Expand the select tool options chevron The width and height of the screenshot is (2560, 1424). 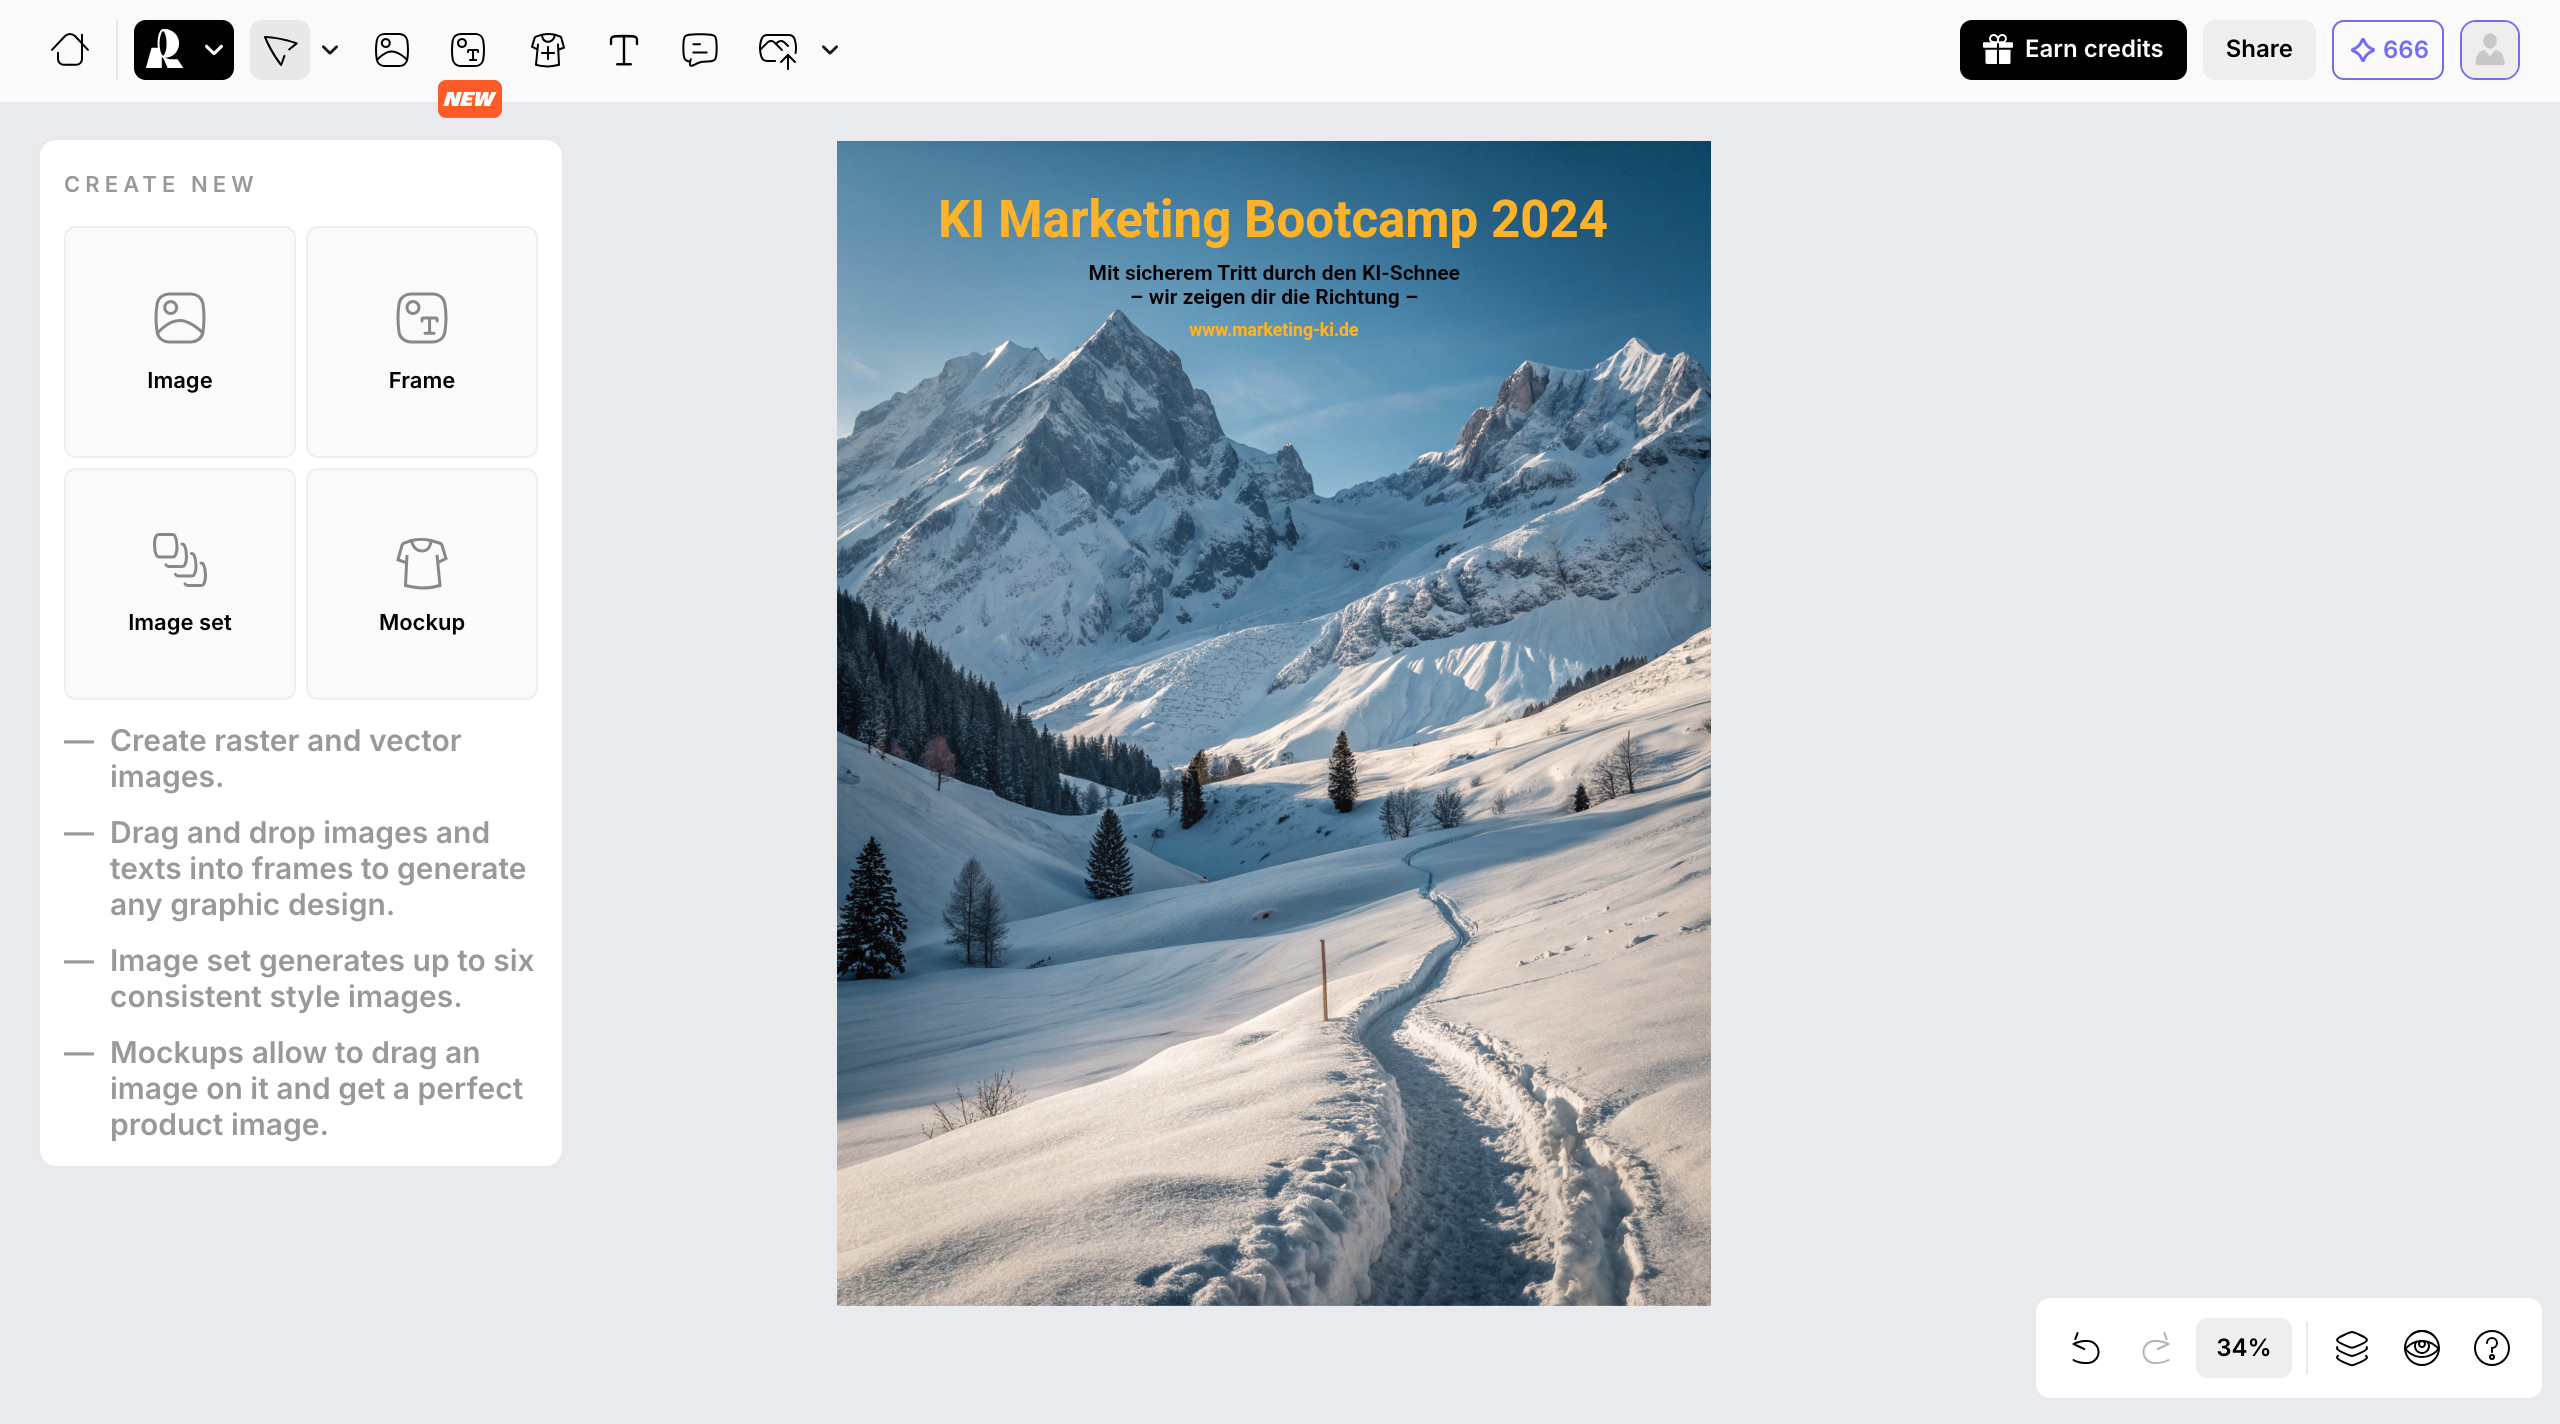coord(330,49)
